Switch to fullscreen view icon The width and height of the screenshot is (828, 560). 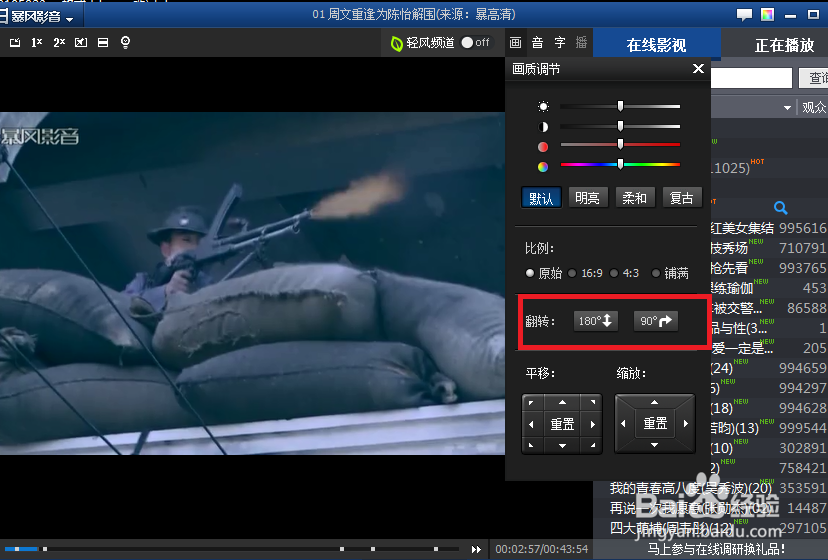(81, 42)
